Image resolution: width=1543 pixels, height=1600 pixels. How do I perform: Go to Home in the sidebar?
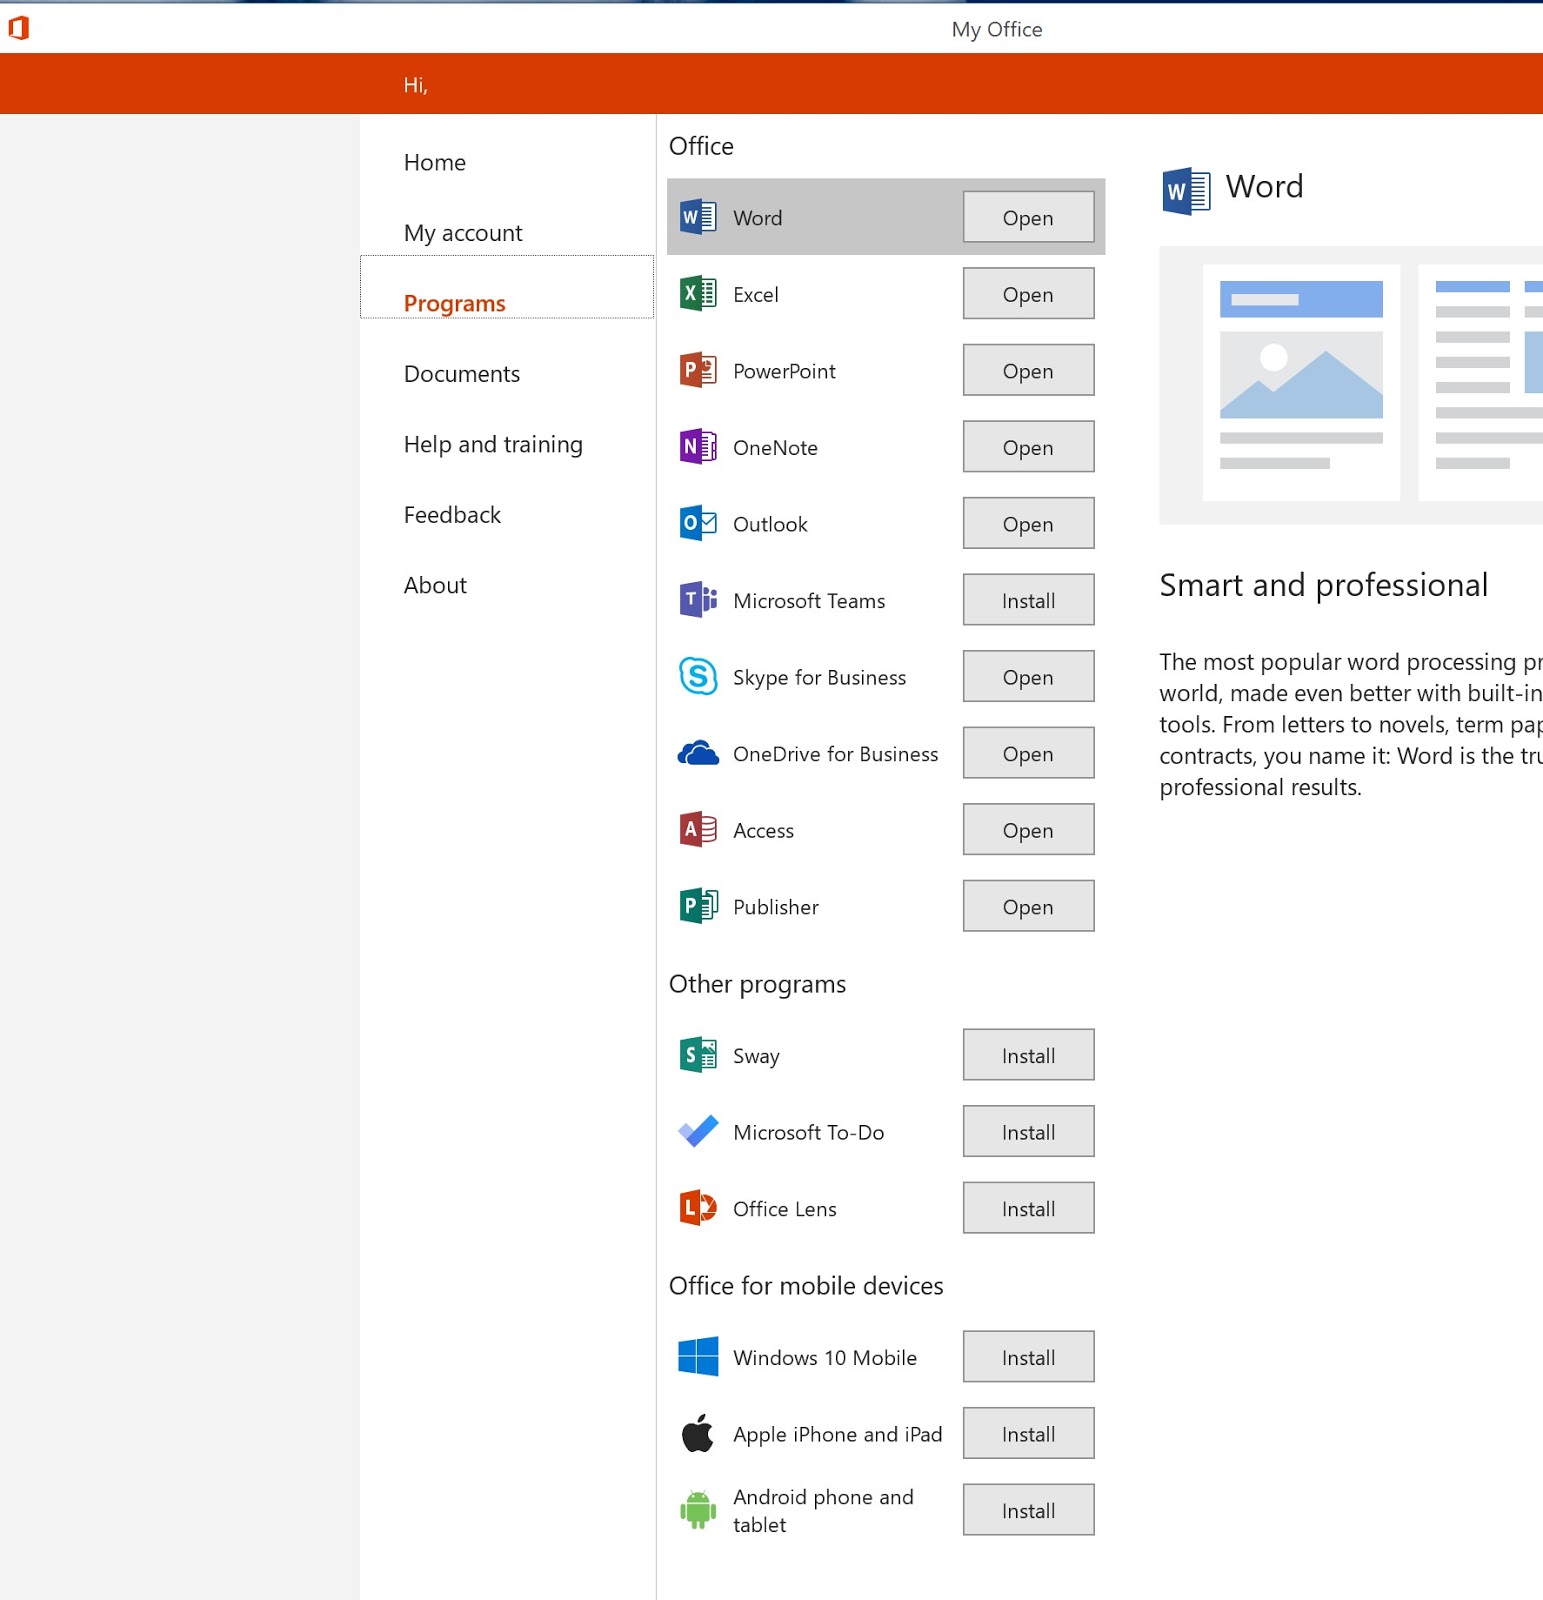click(435, 162)
